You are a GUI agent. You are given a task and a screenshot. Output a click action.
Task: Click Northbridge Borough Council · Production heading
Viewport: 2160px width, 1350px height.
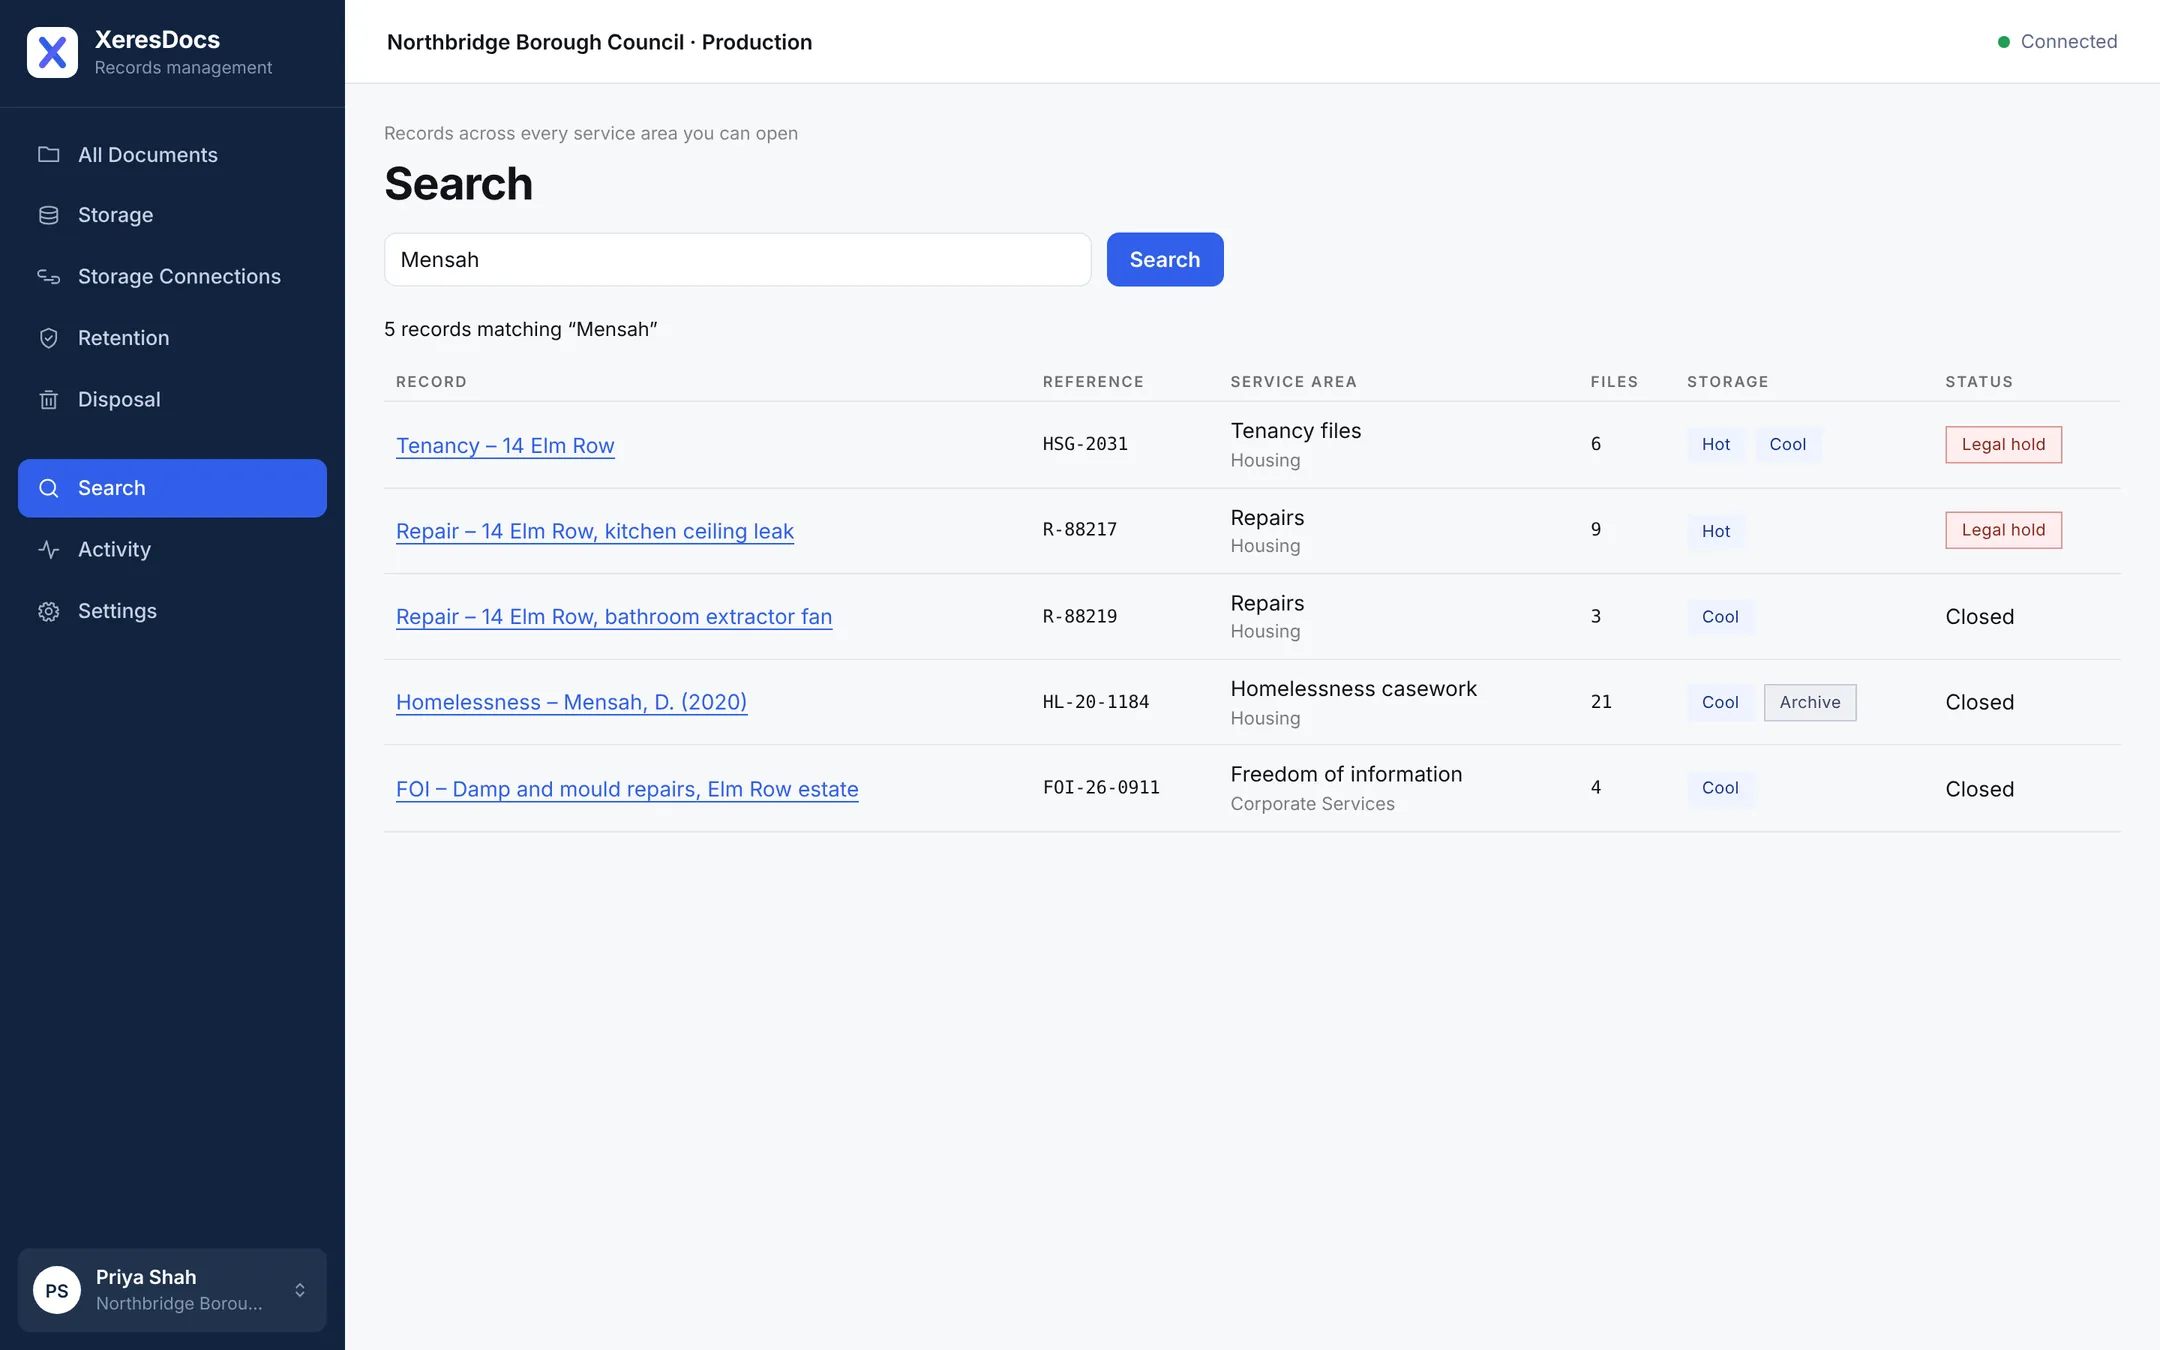pos(599,42)
